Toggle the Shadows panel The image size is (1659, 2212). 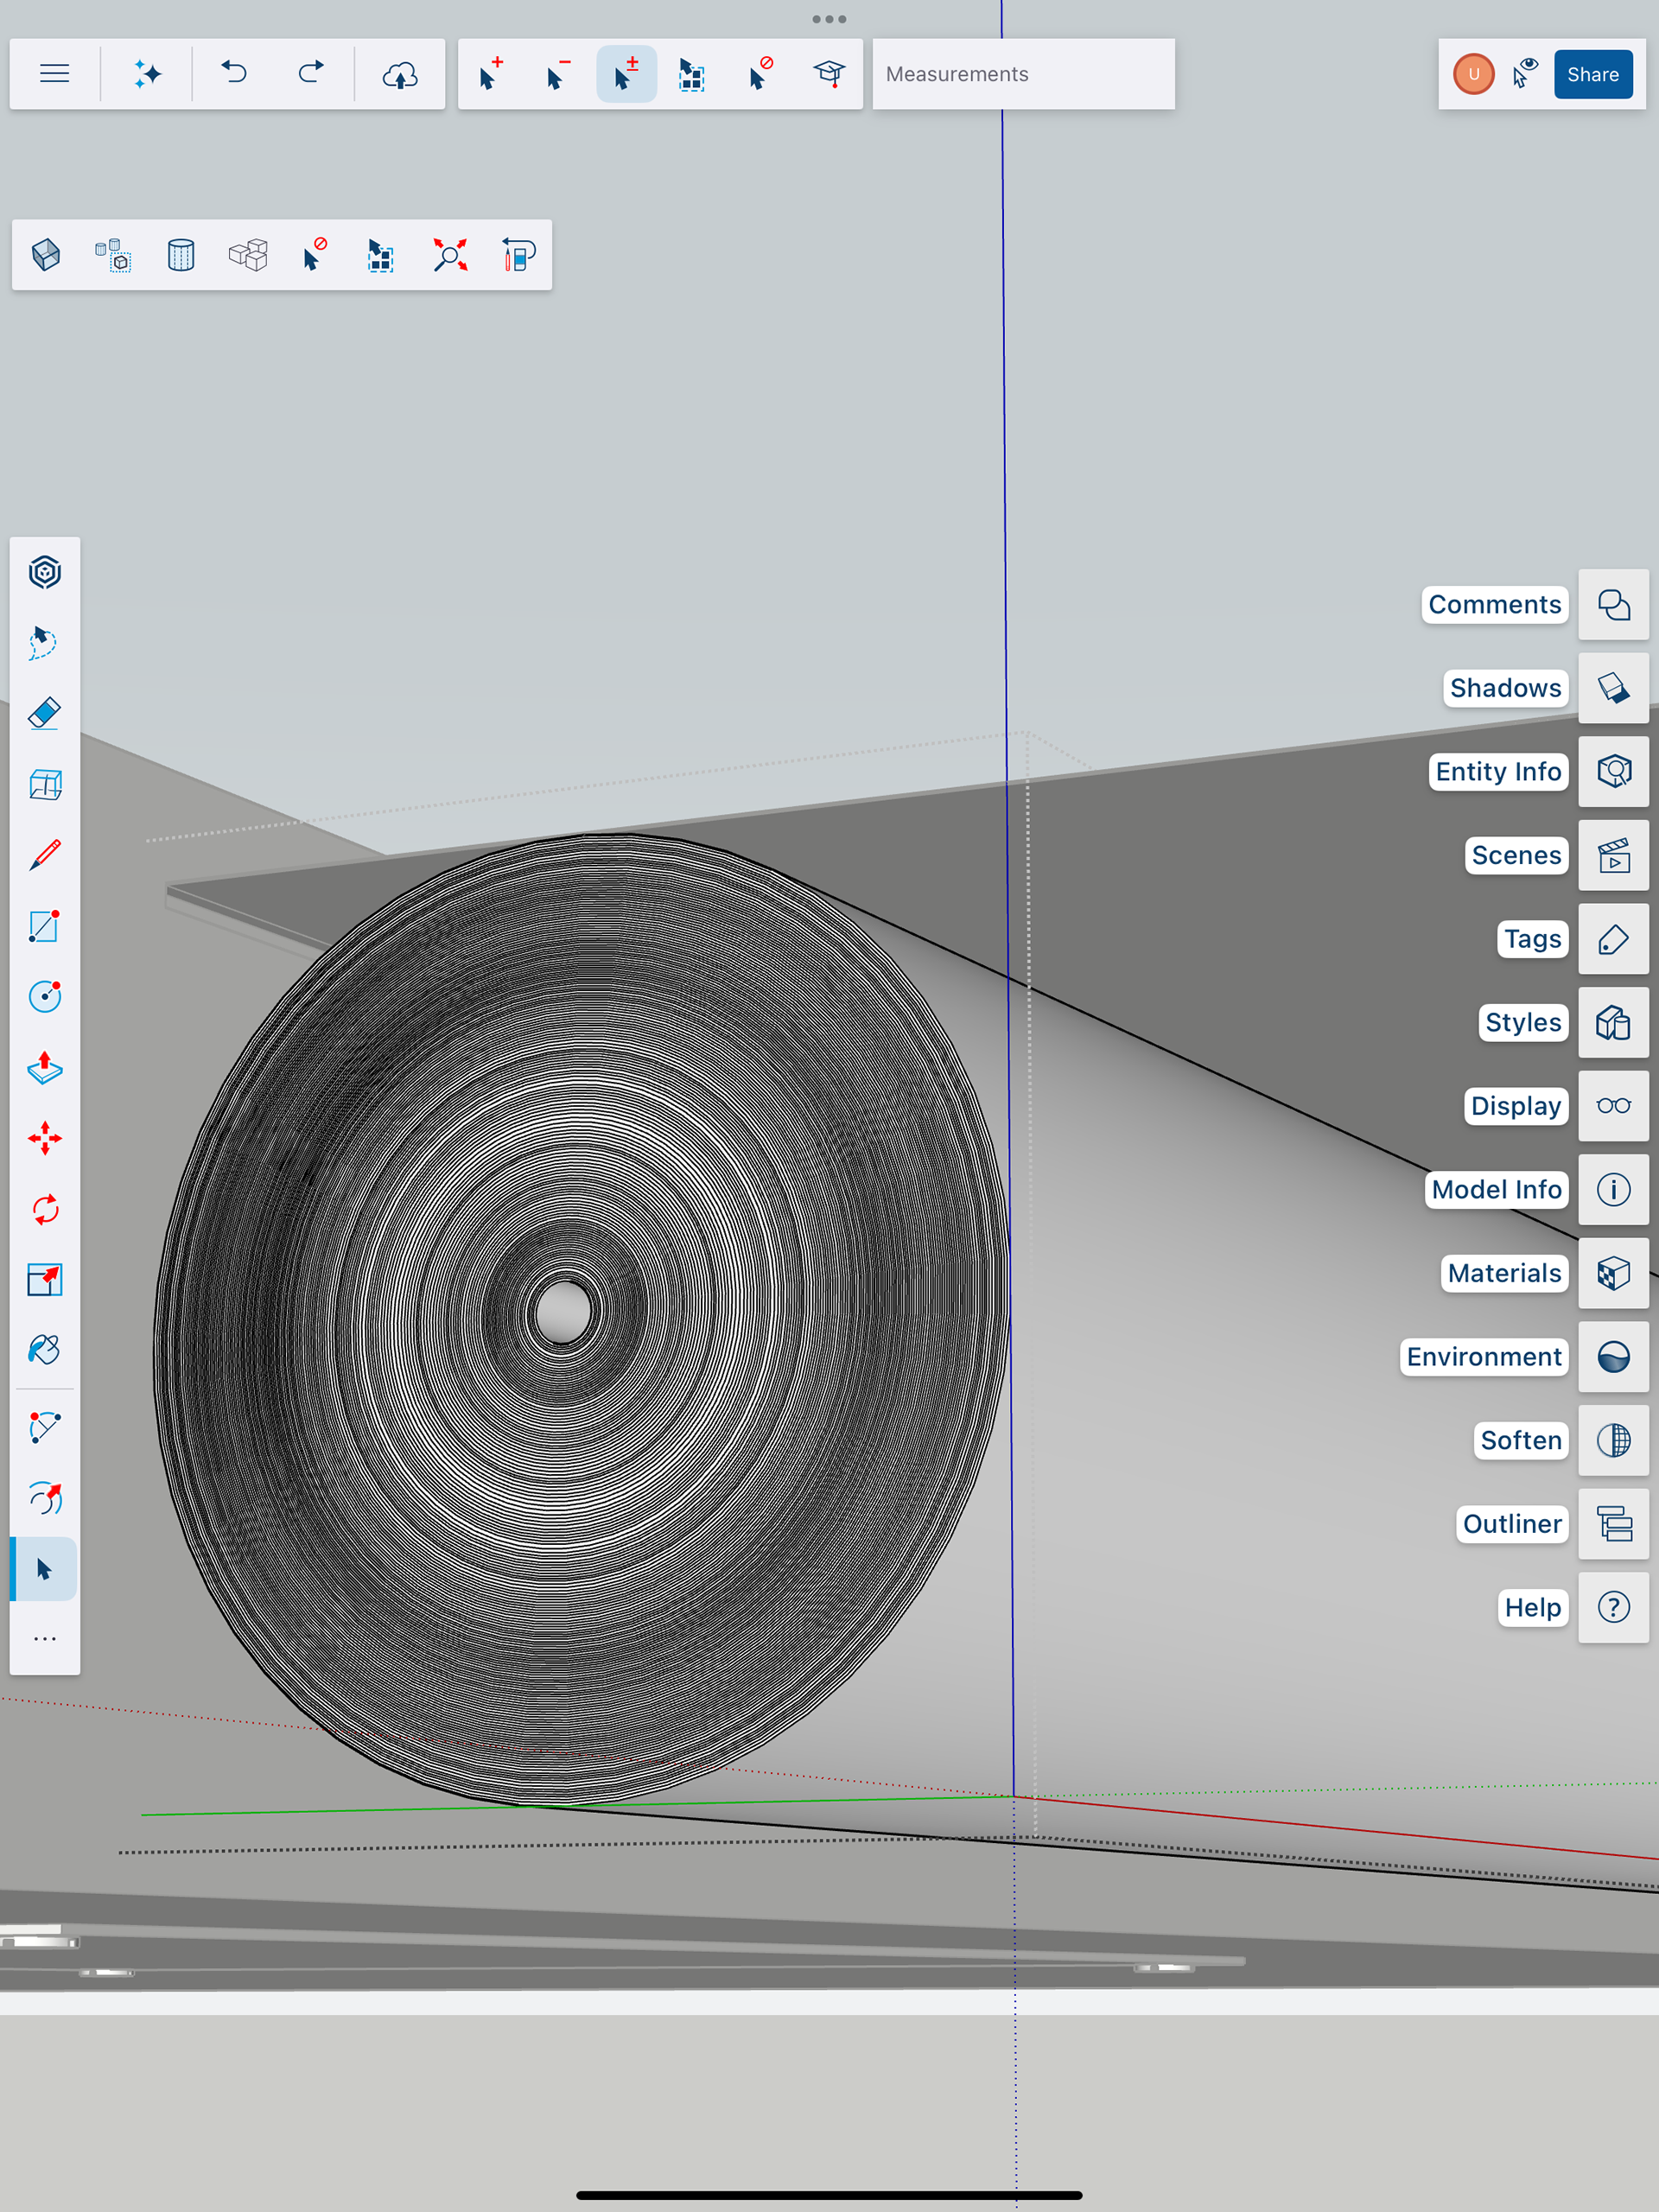coord(1613,688)
